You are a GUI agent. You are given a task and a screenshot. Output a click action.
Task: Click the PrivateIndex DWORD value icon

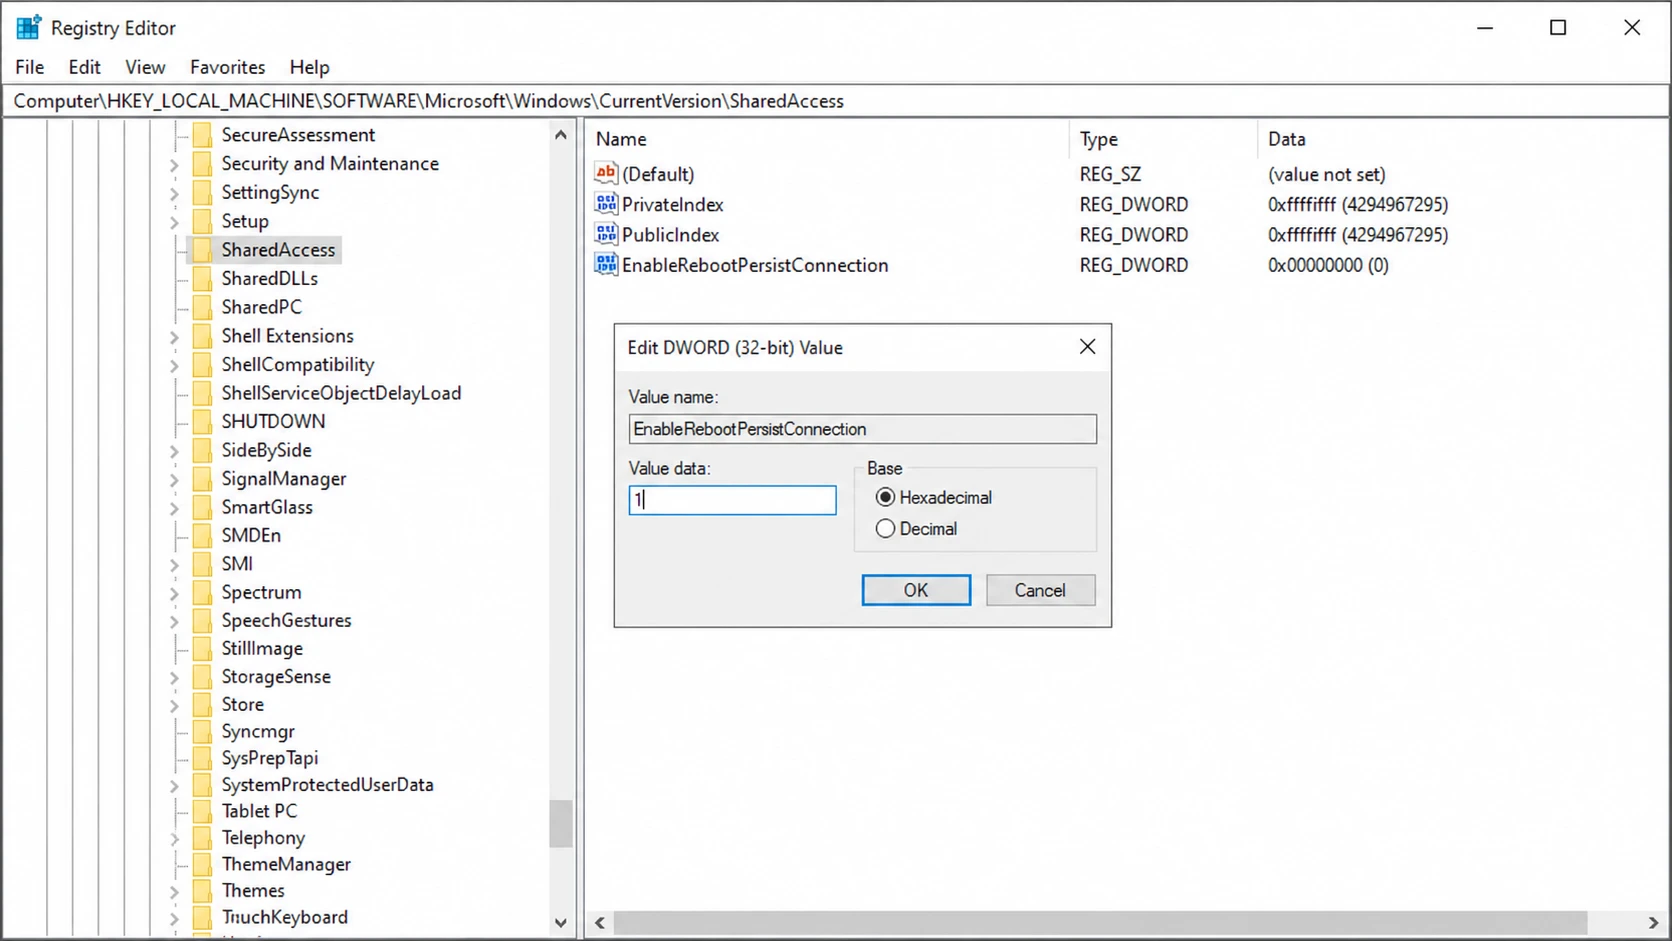606,204
